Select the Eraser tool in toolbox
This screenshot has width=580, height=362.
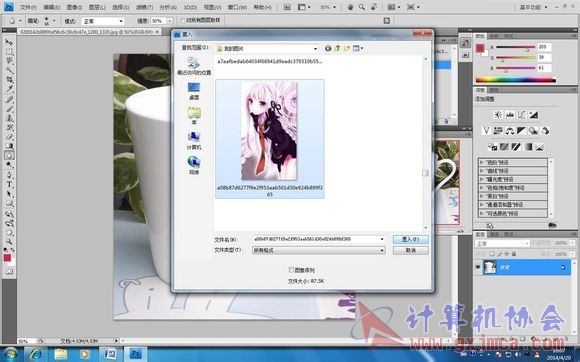pos(9,136)
